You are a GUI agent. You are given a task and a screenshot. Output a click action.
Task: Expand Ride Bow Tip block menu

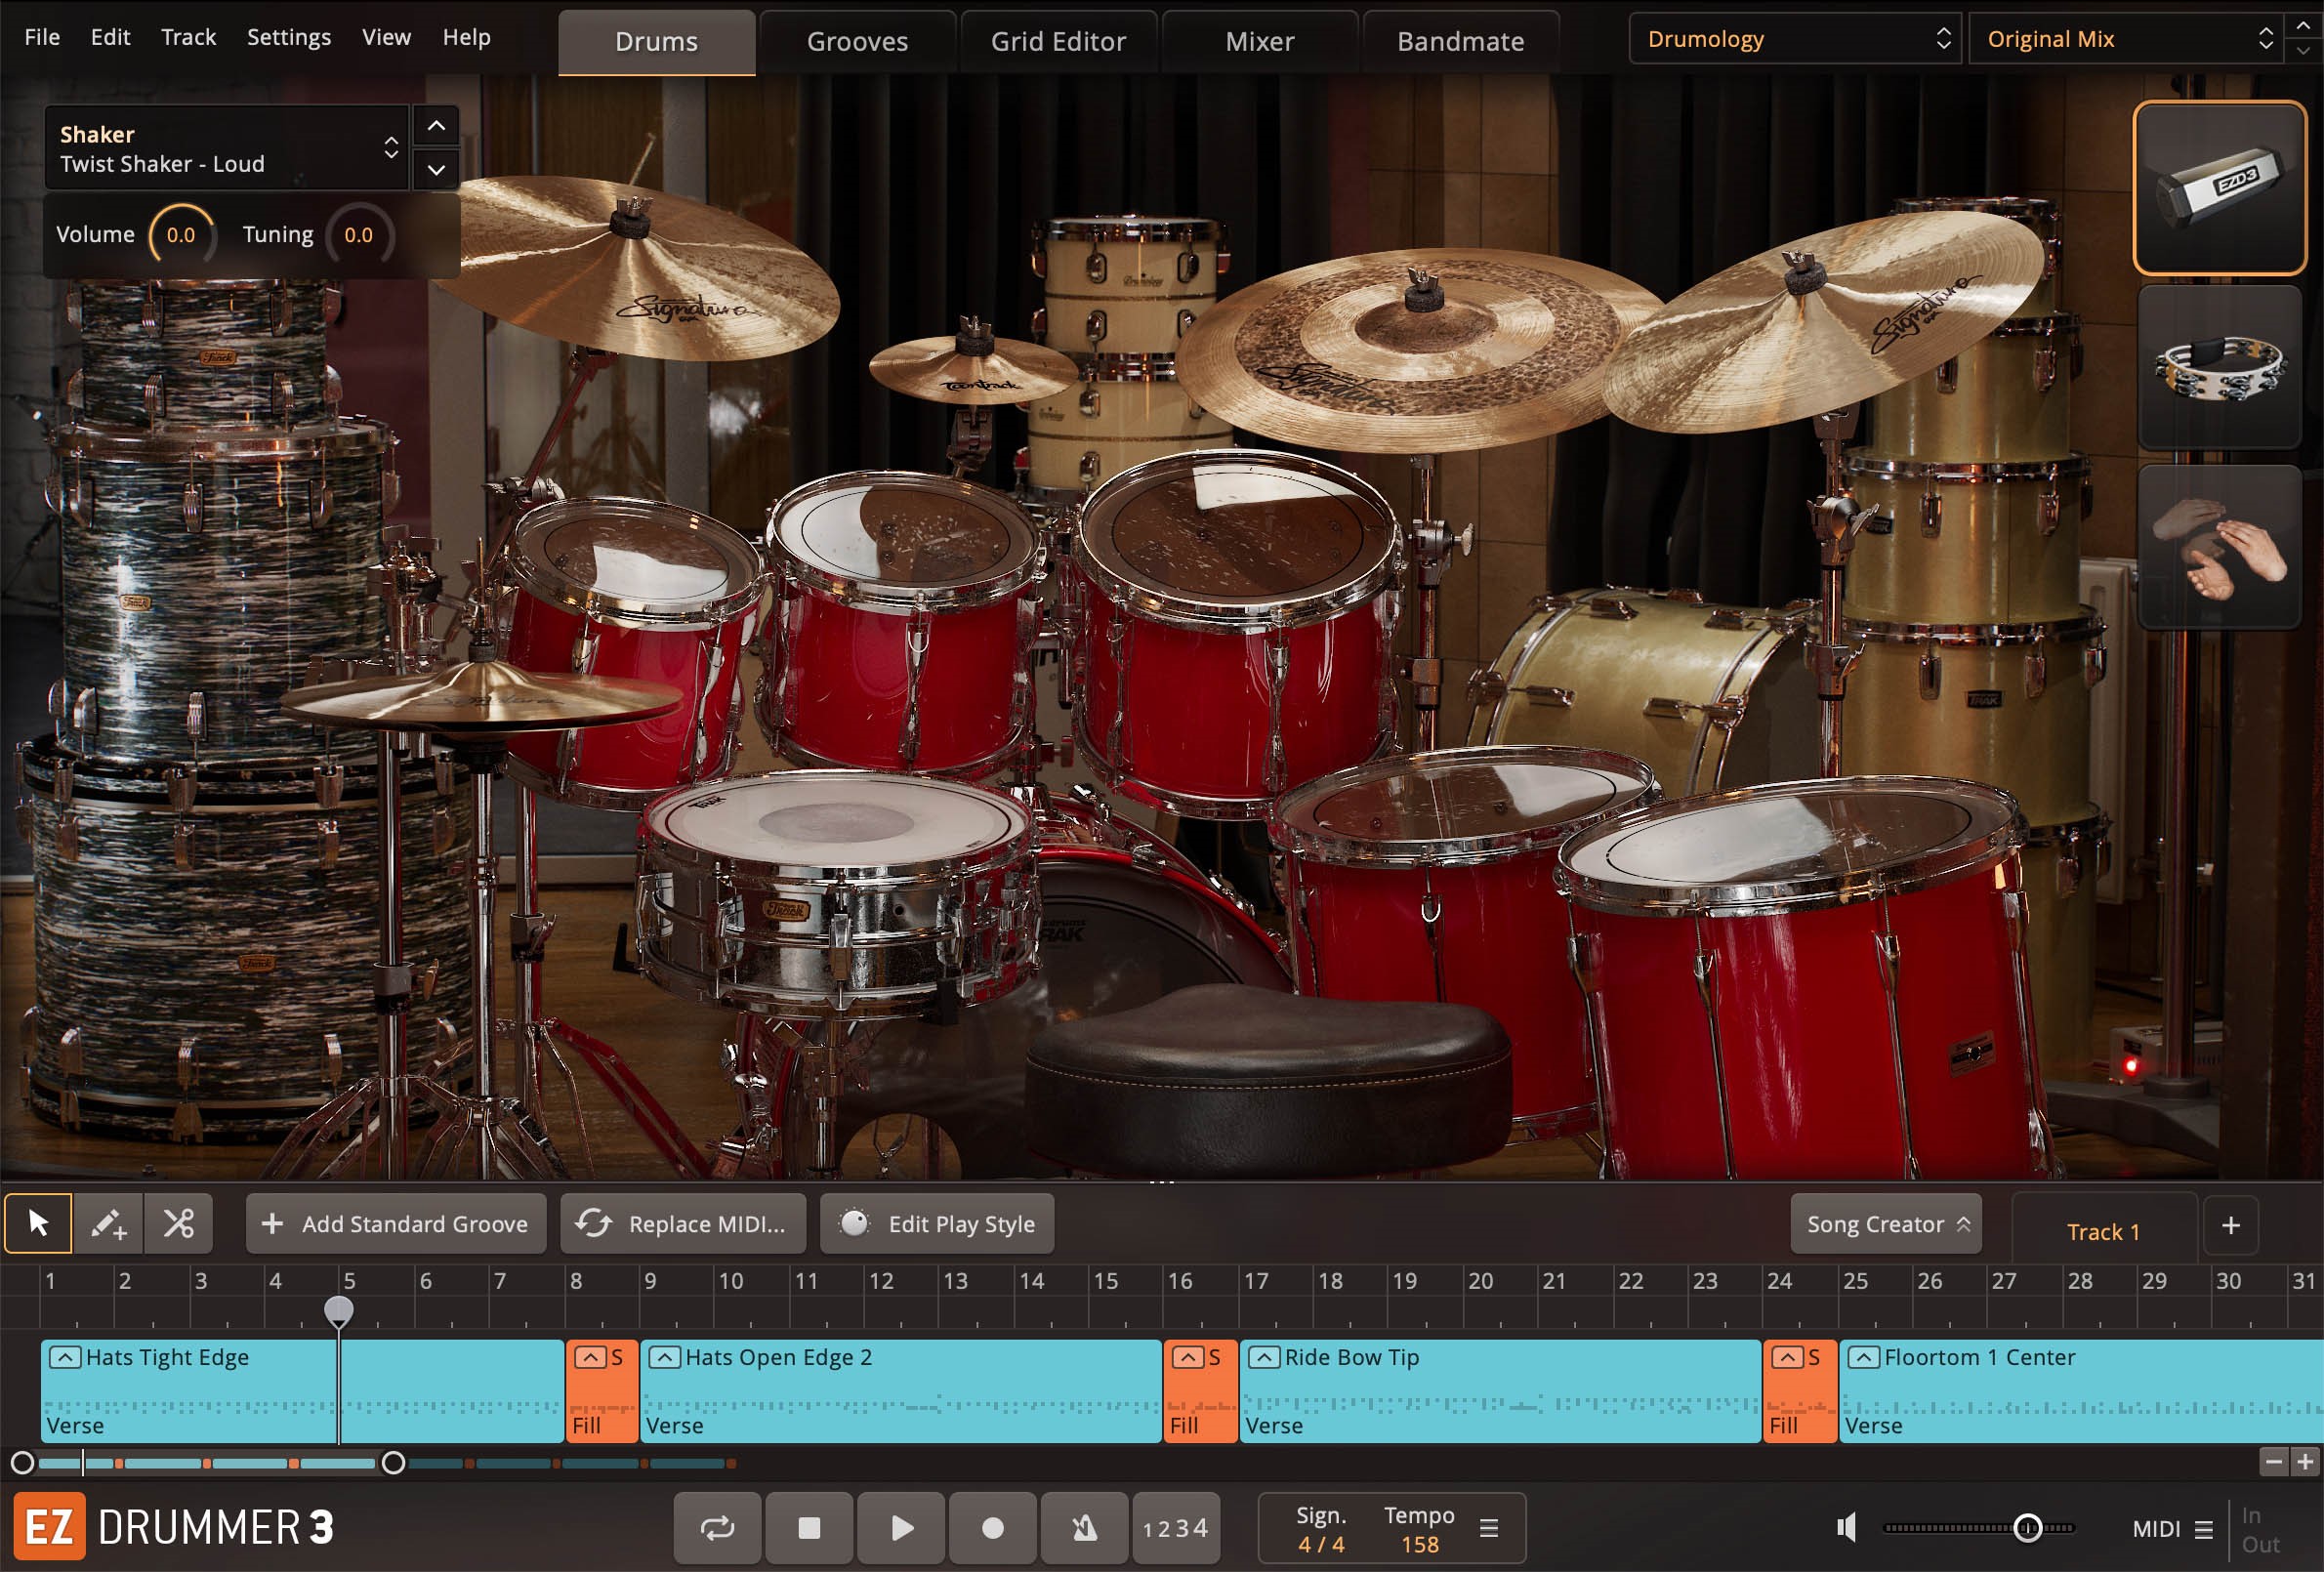pos(1264,1357)
